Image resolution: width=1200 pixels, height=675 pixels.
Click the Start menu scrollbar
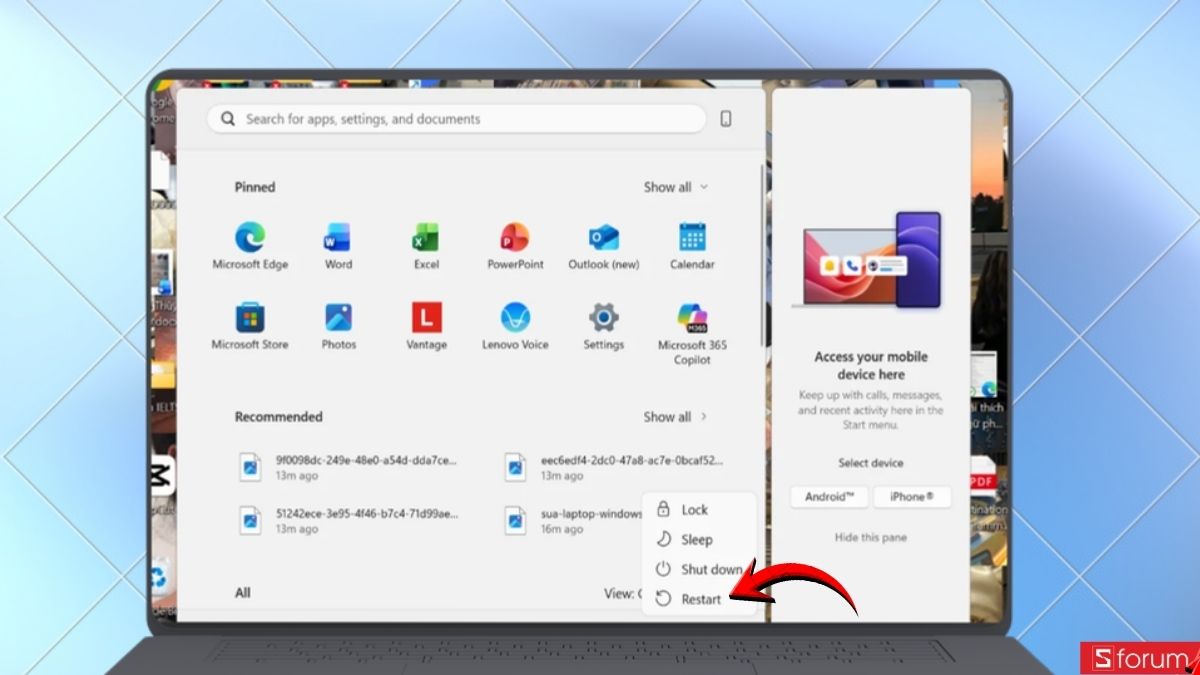[x=763, y=255]
